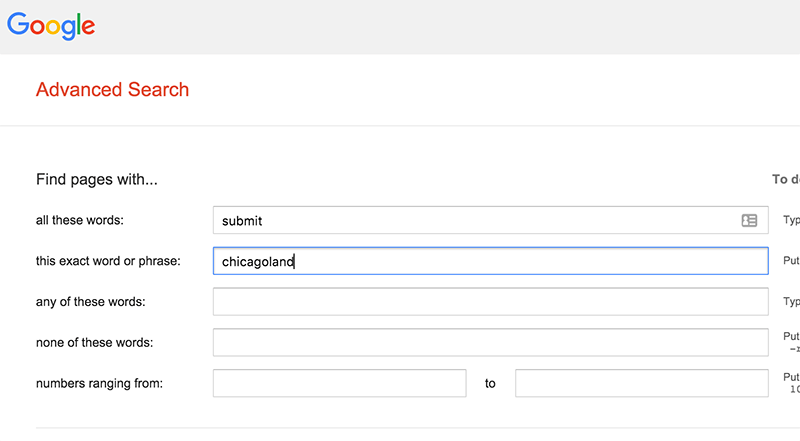Click the Google logo
Screen dimensions: 800x441
pyautogui.click(x=51, y=26)
